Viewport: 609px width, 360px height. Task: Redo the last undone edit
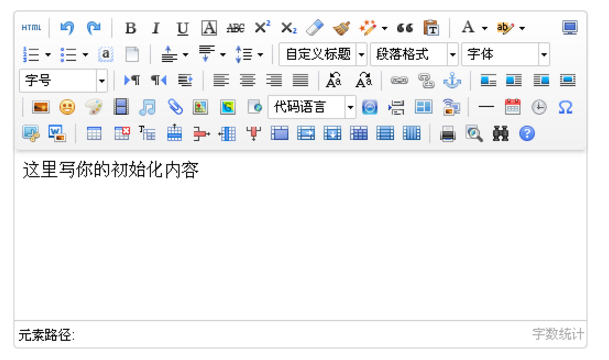click(94, 28)
